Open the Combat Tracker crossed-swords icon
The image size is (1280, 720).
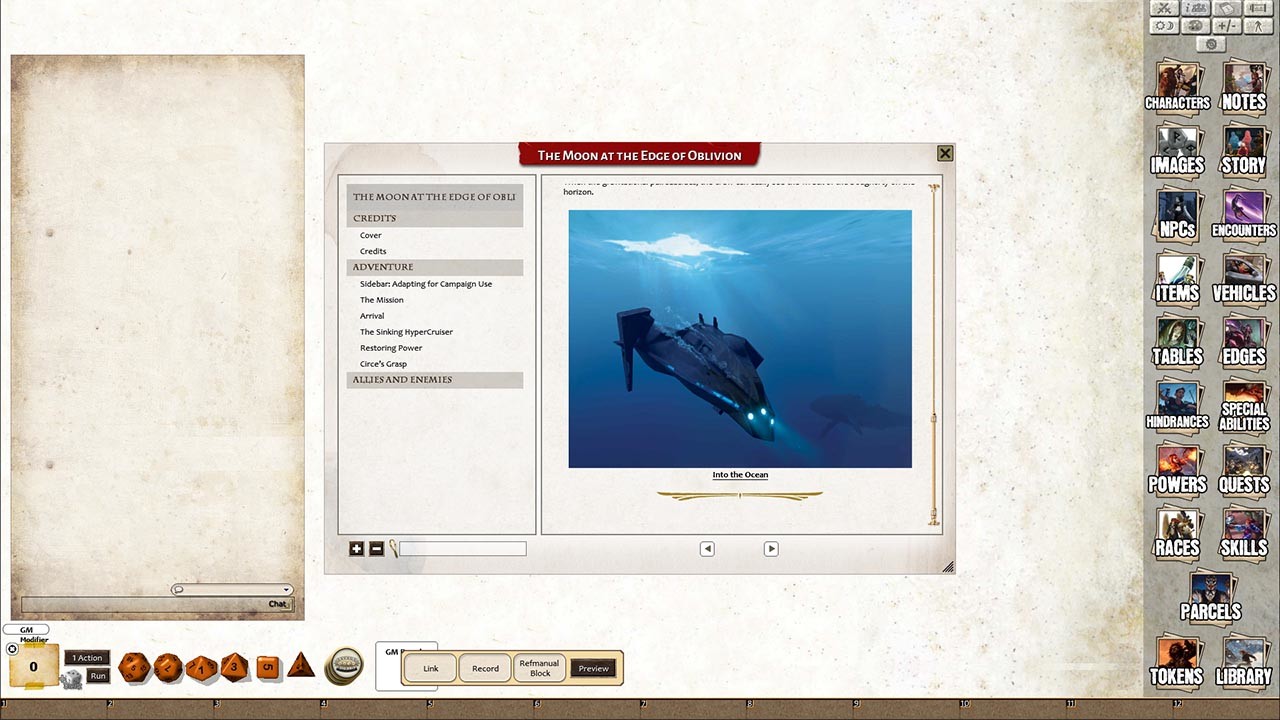point(1164,9)
